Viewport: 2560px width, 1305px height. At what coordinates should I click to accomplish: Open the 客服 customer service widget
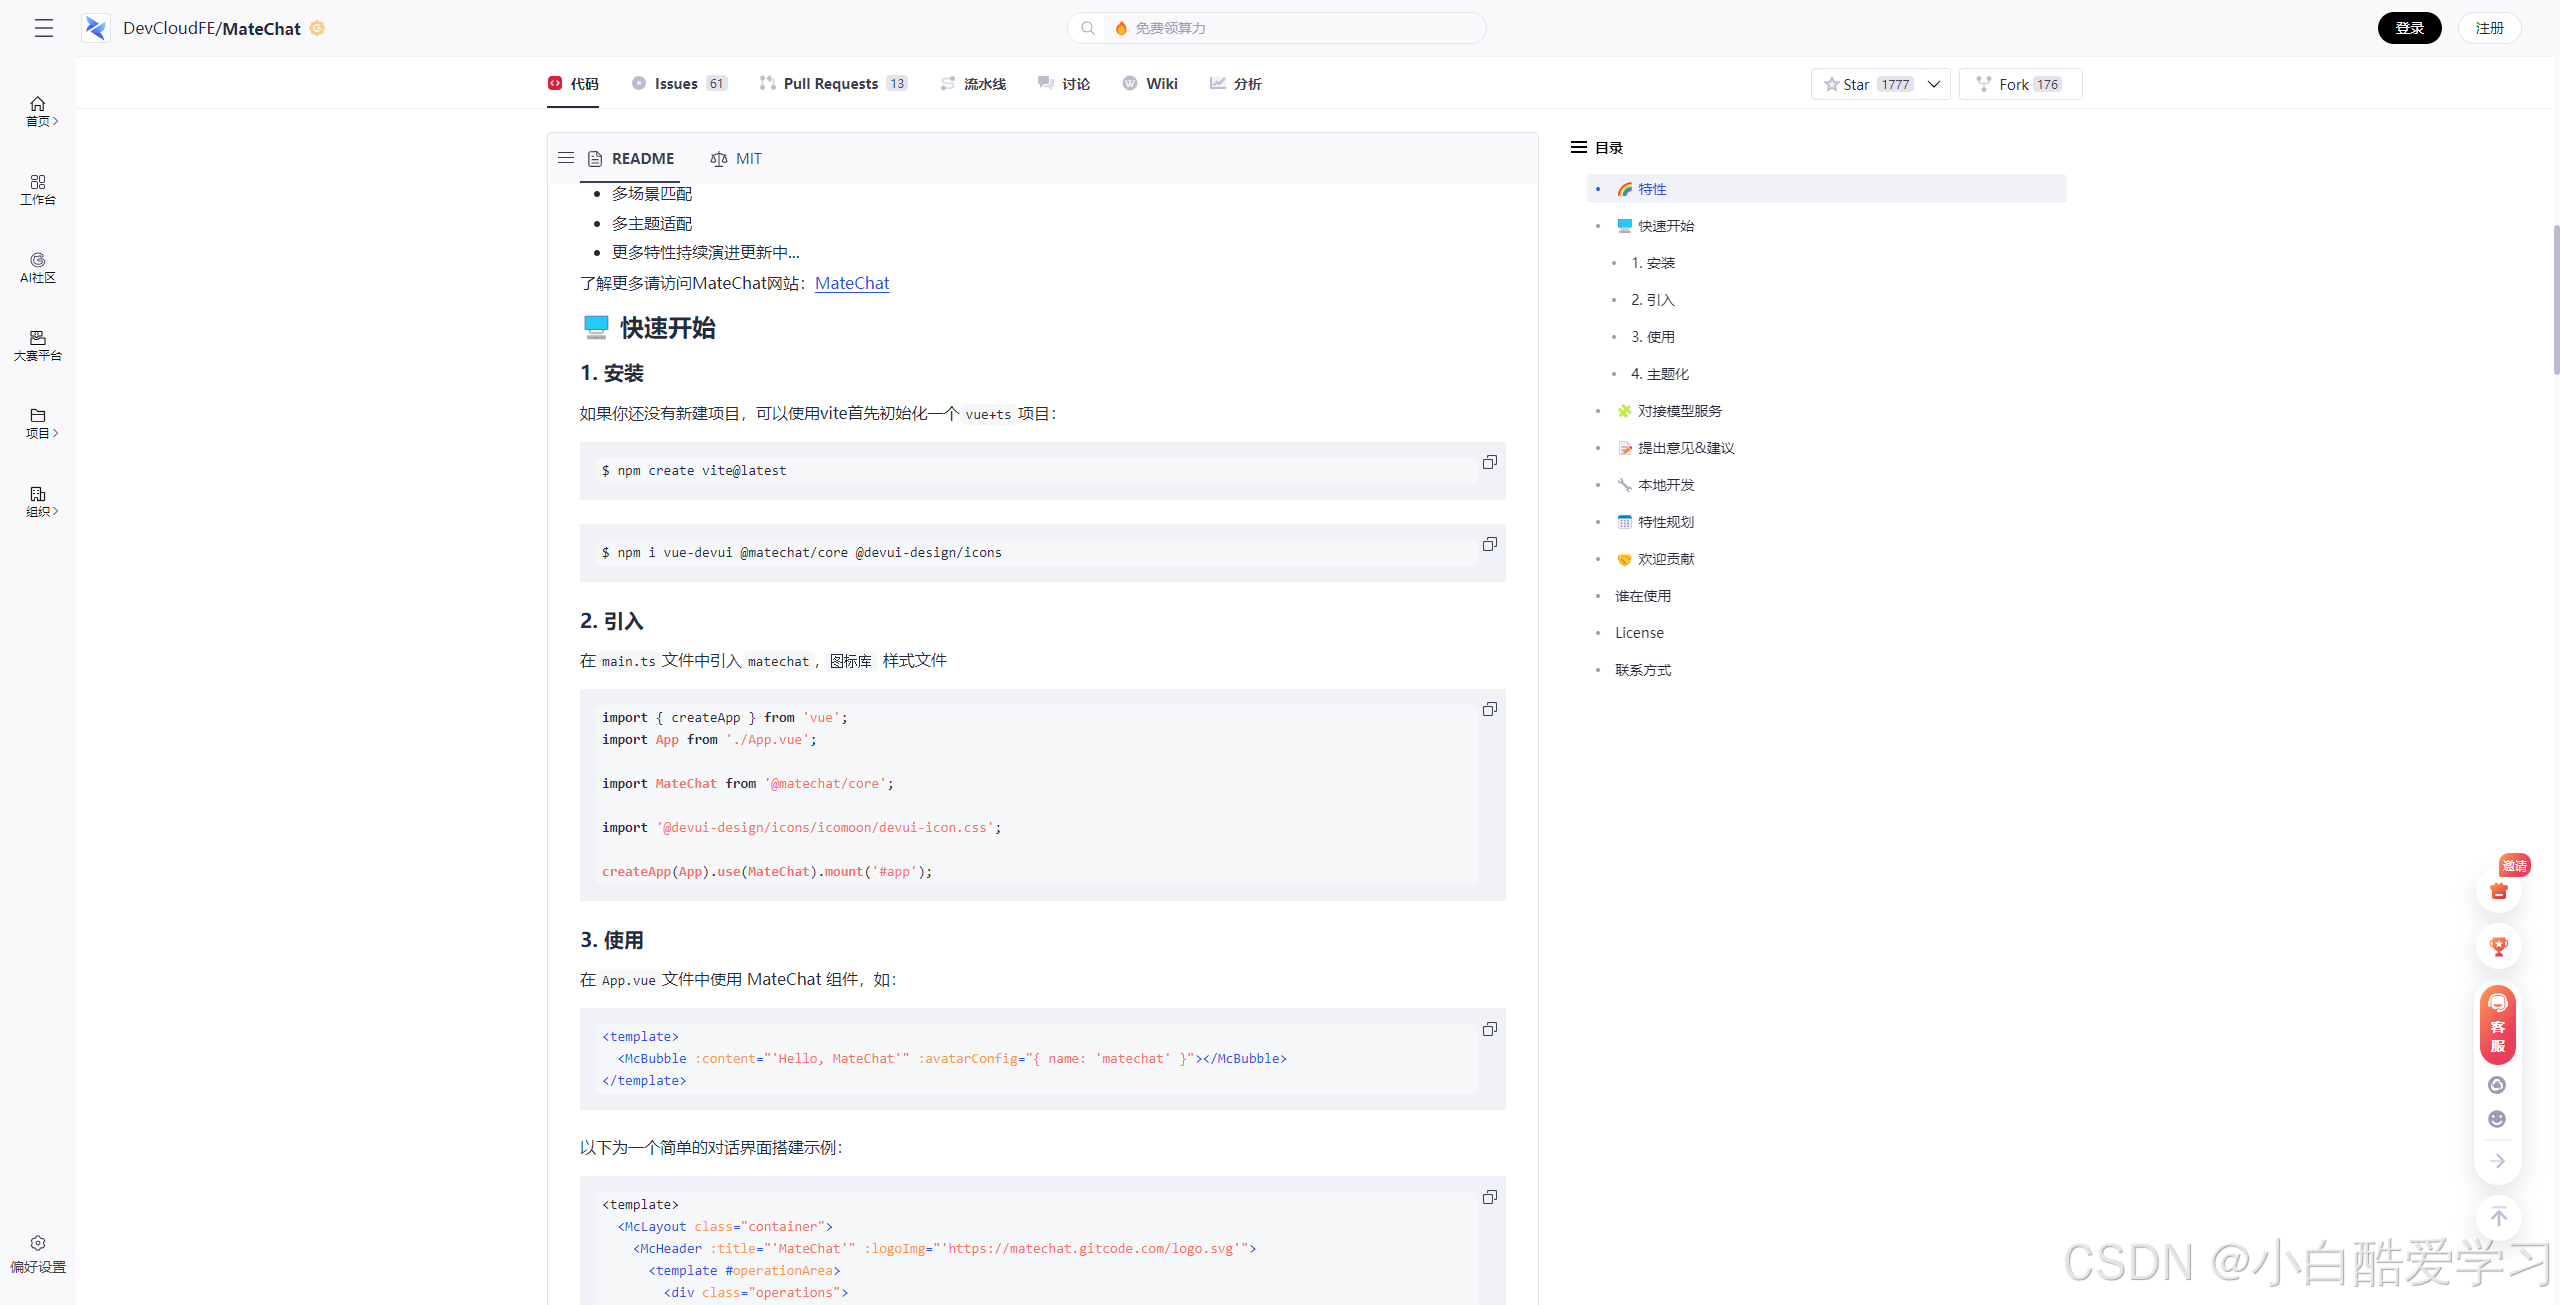tap(2497, 1025)
